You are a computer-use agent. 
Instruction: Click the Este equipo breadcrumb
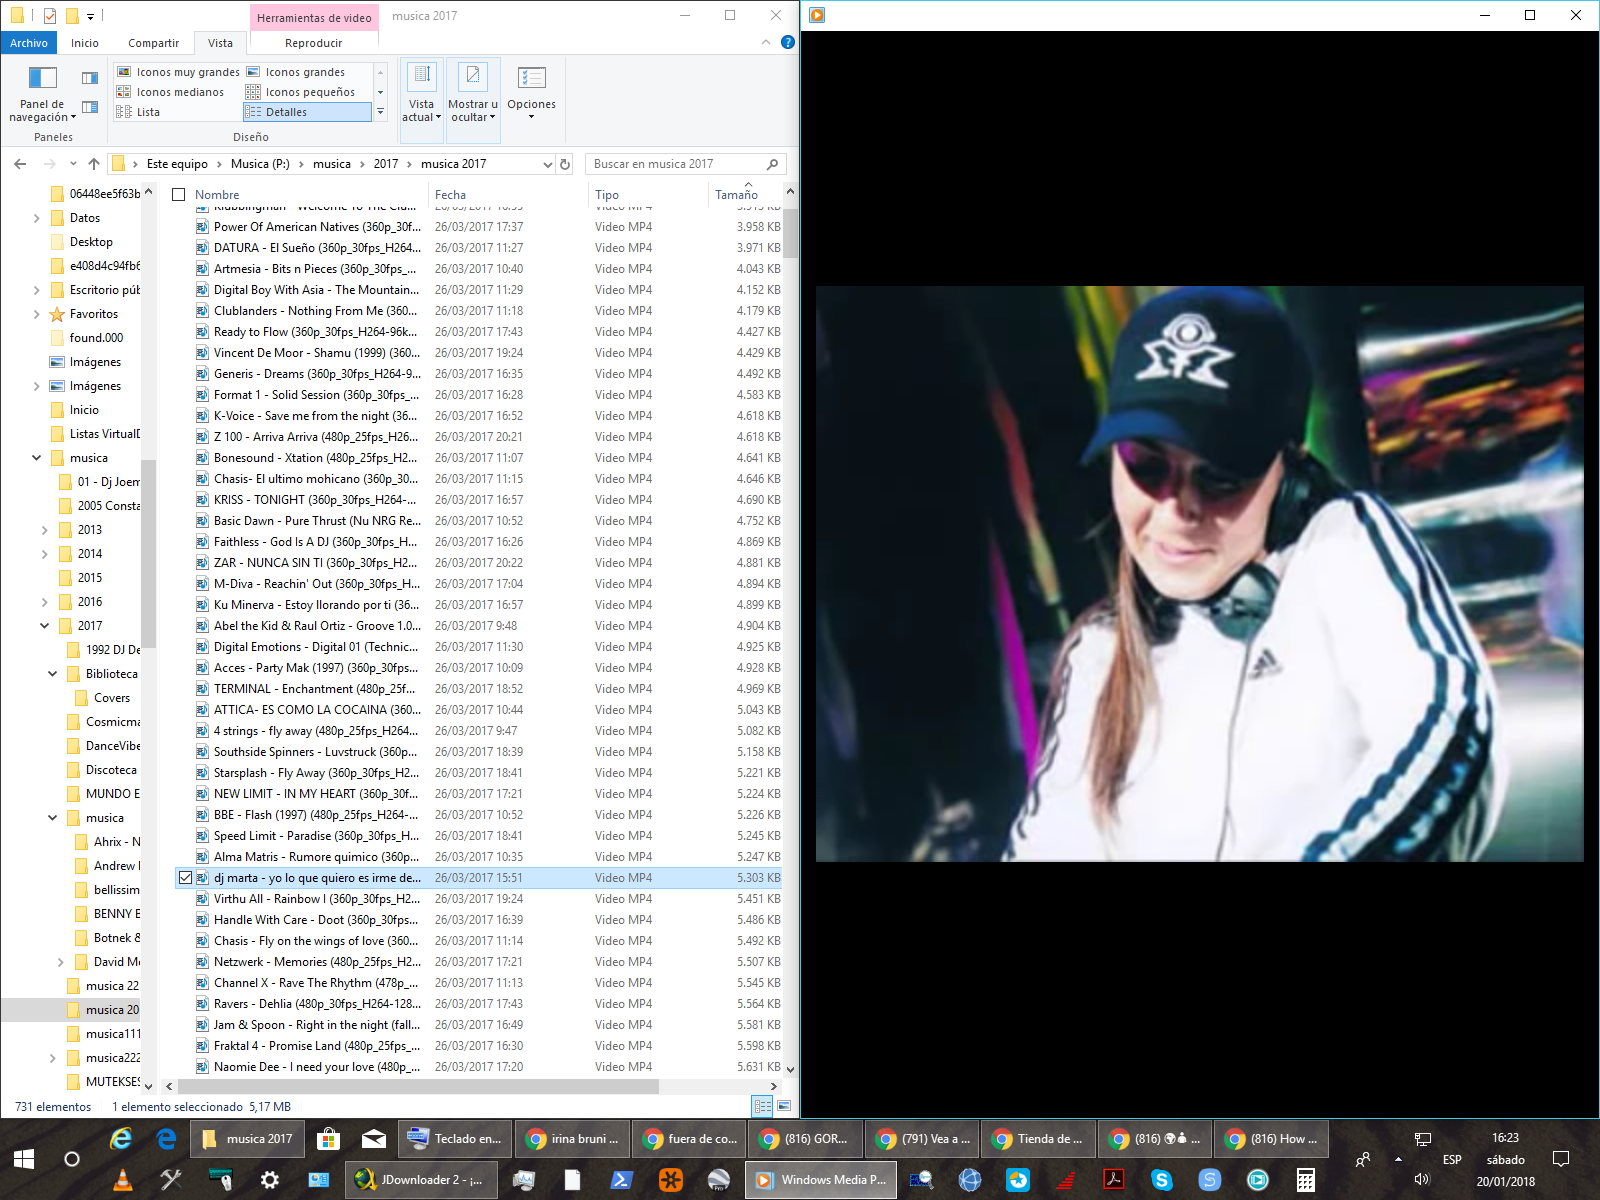pos(177,164)
